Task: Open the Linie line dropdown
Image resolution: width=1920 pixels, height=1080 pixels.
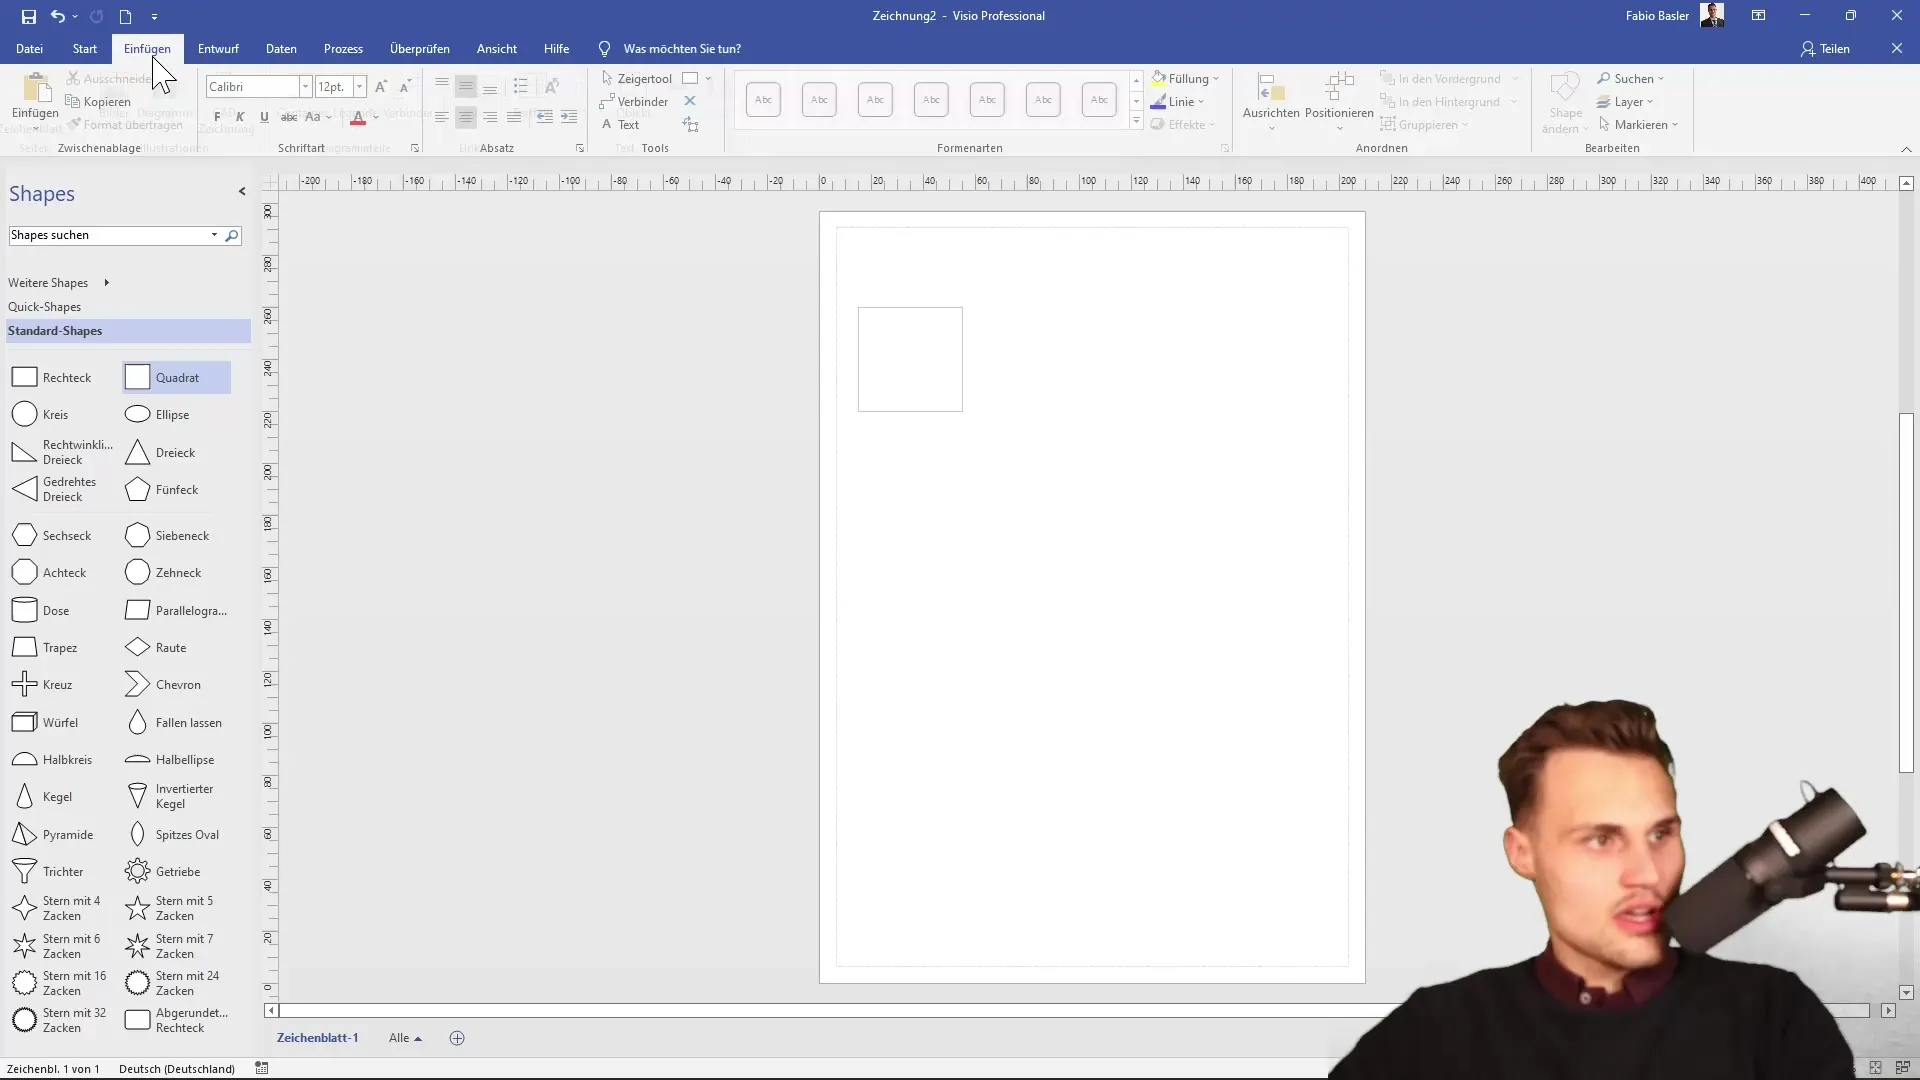Action: 1178,101
